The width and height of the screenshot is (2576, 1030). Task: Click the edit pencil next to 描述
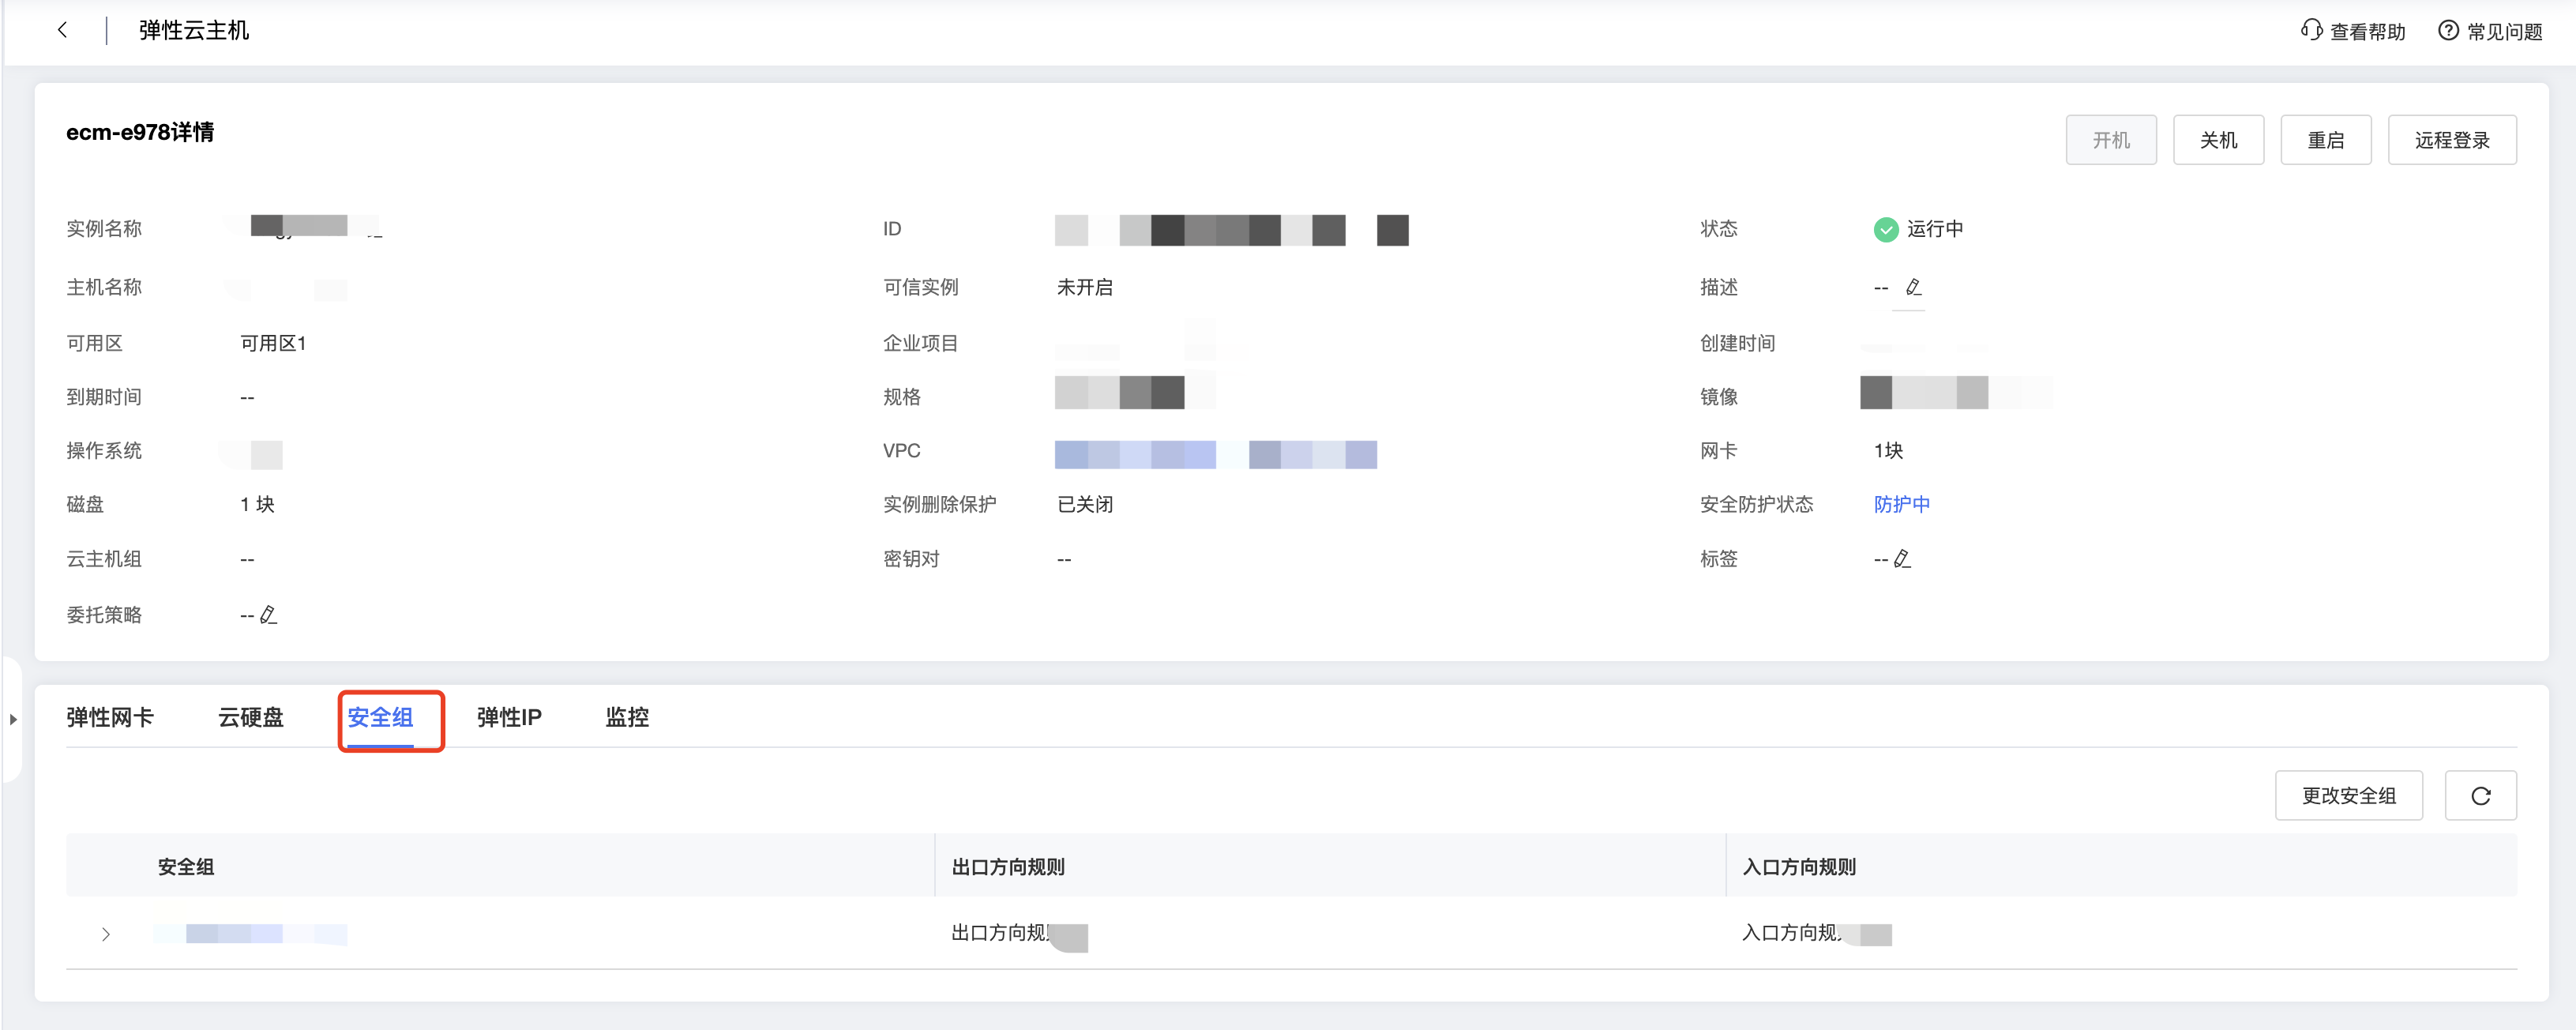pos(1913,288)
